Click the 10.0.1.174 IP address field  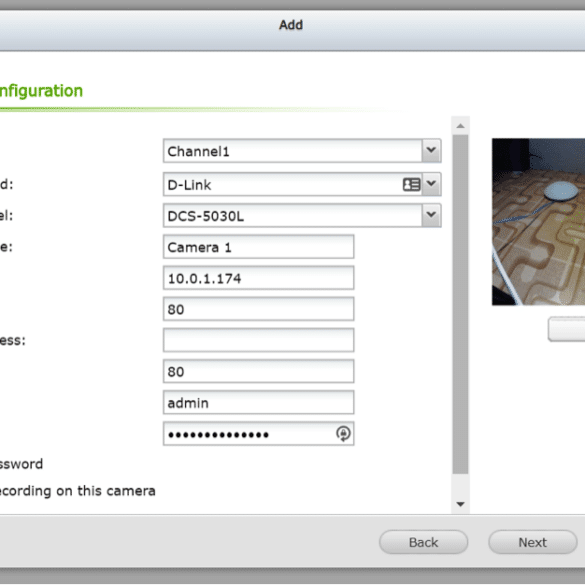click(259, 278)
